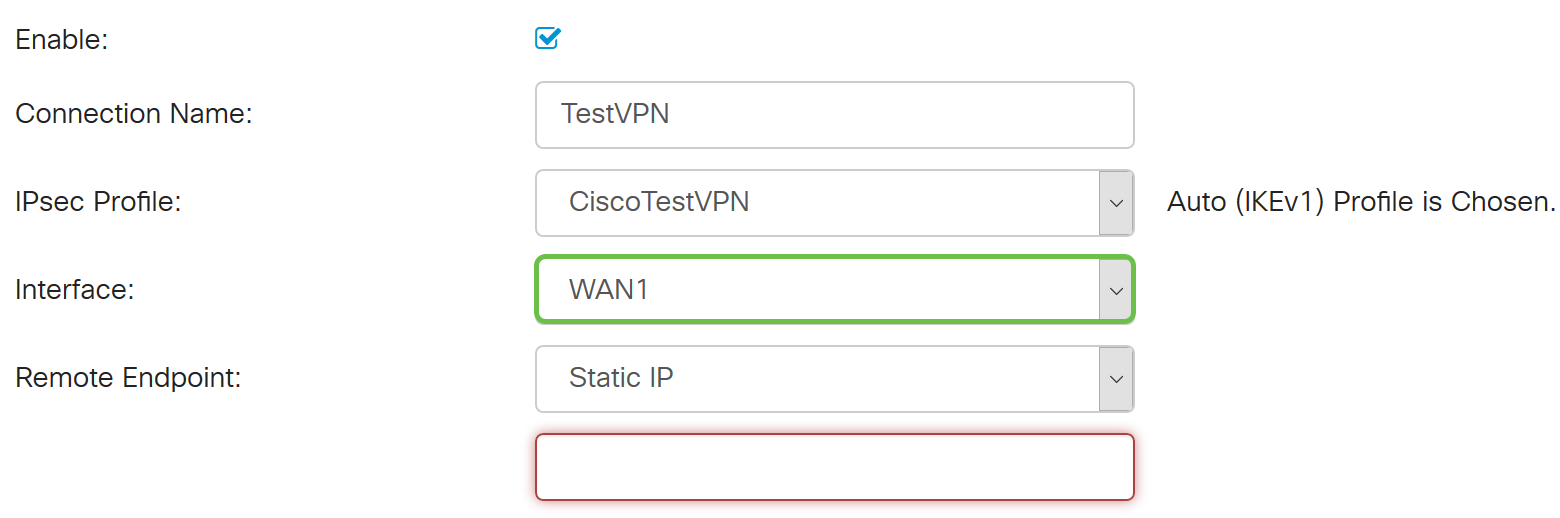This screenshot has width=1560, height=518.
Task: Select the CiscoTestVPN profile value
Action: coord(659,202)
